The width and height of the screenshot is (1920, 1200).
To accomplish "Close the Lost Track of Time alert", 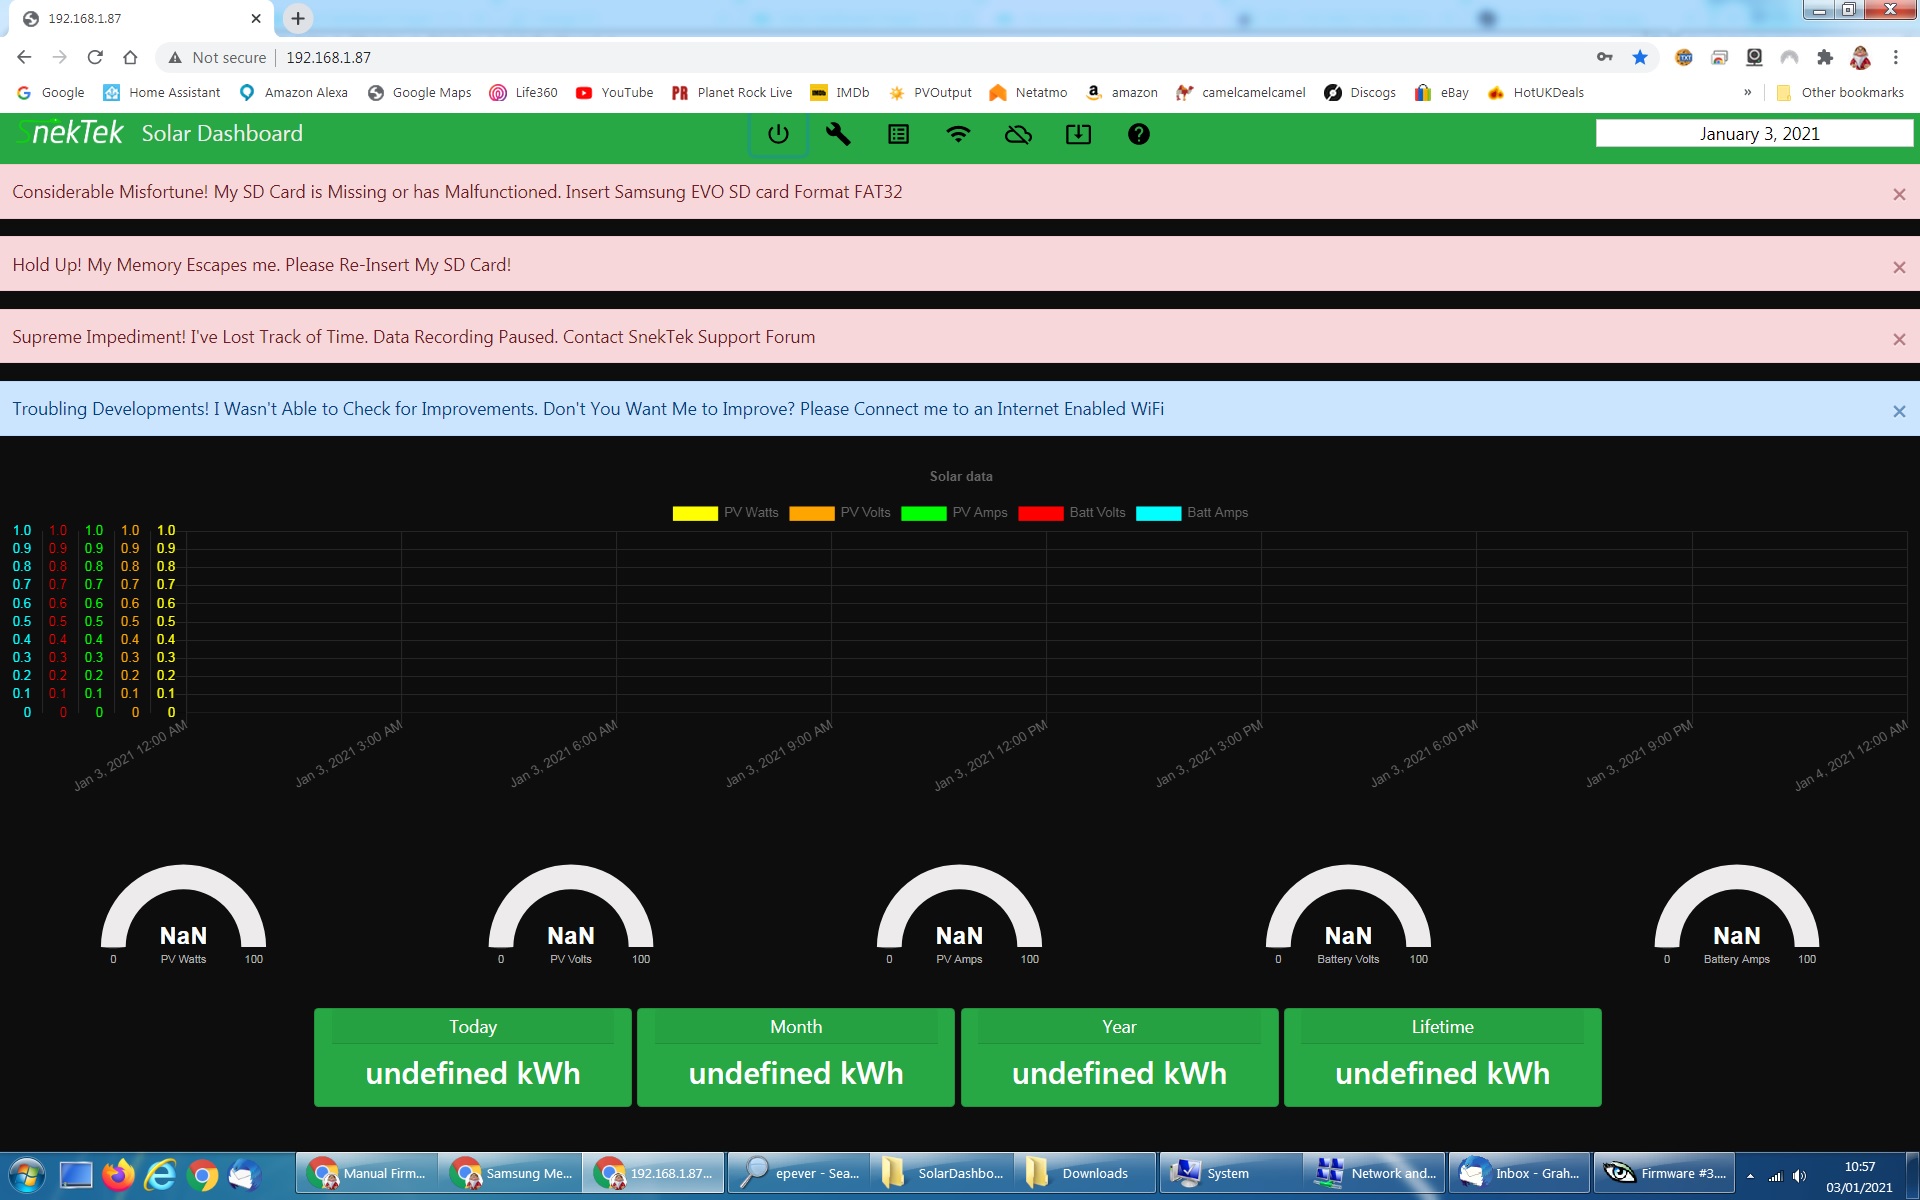I will pyautogui.click(x=1899, y=340).
